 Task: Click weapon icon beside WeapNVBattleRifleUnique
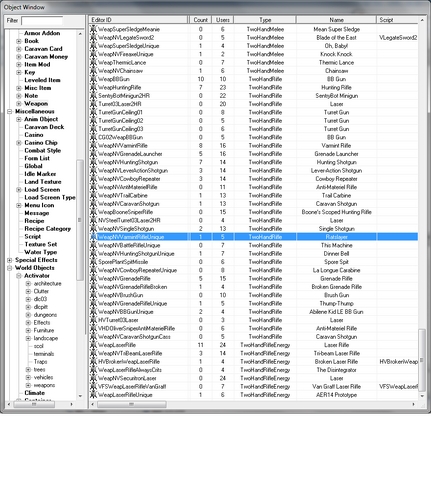click(x=93, y=245)
